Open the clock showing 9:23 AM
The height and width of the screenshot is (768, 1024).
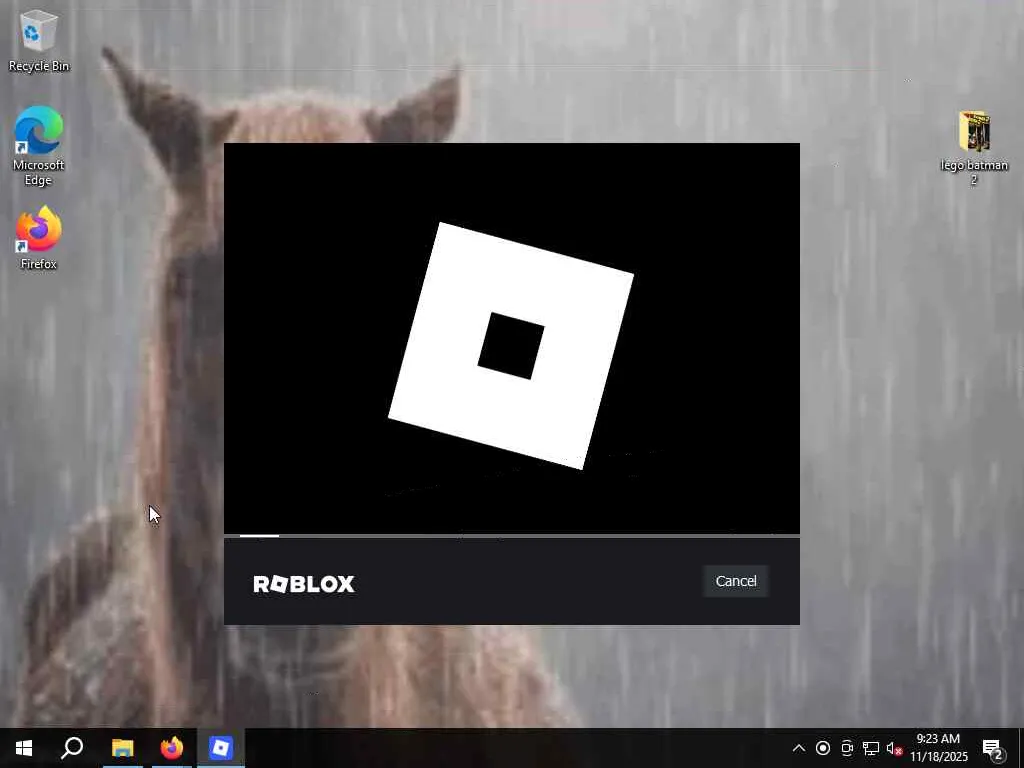939,748
